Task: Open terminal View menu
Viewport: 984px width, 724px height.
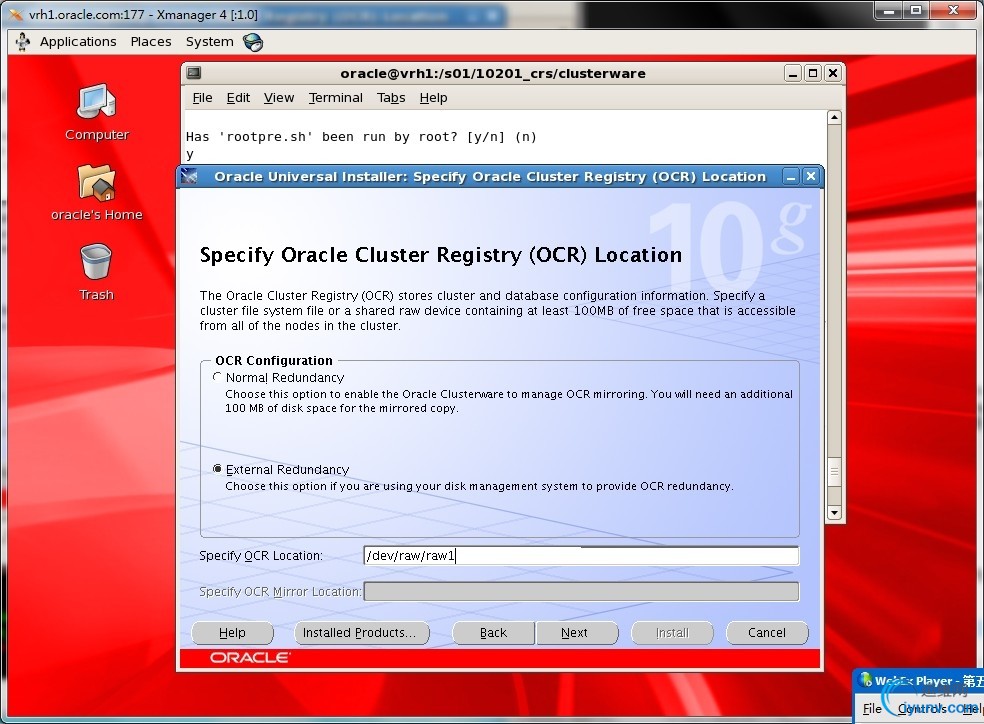Action: [x=279, y=98]
